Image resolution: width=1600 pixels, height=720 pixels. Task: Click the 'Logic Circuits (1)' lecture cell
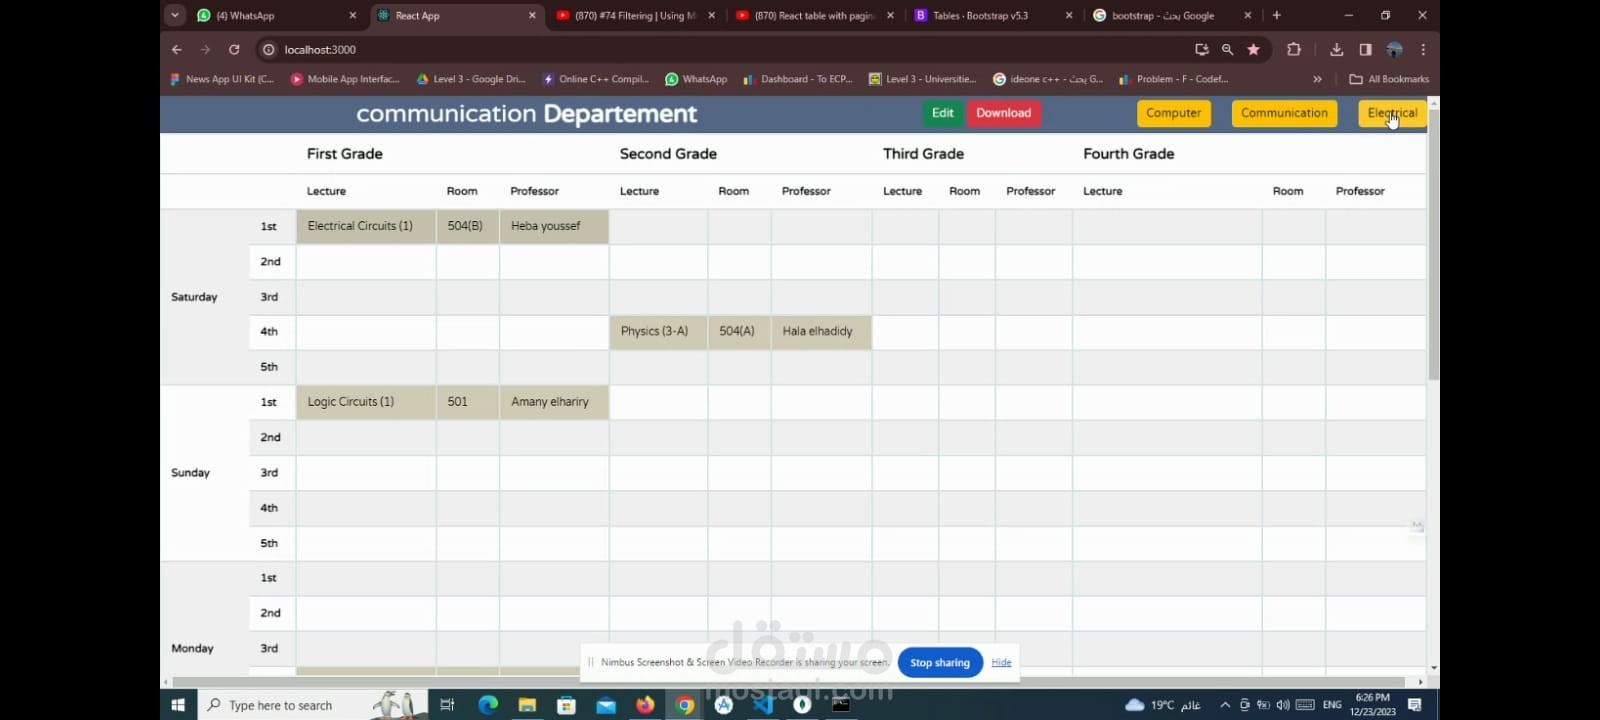366,402
